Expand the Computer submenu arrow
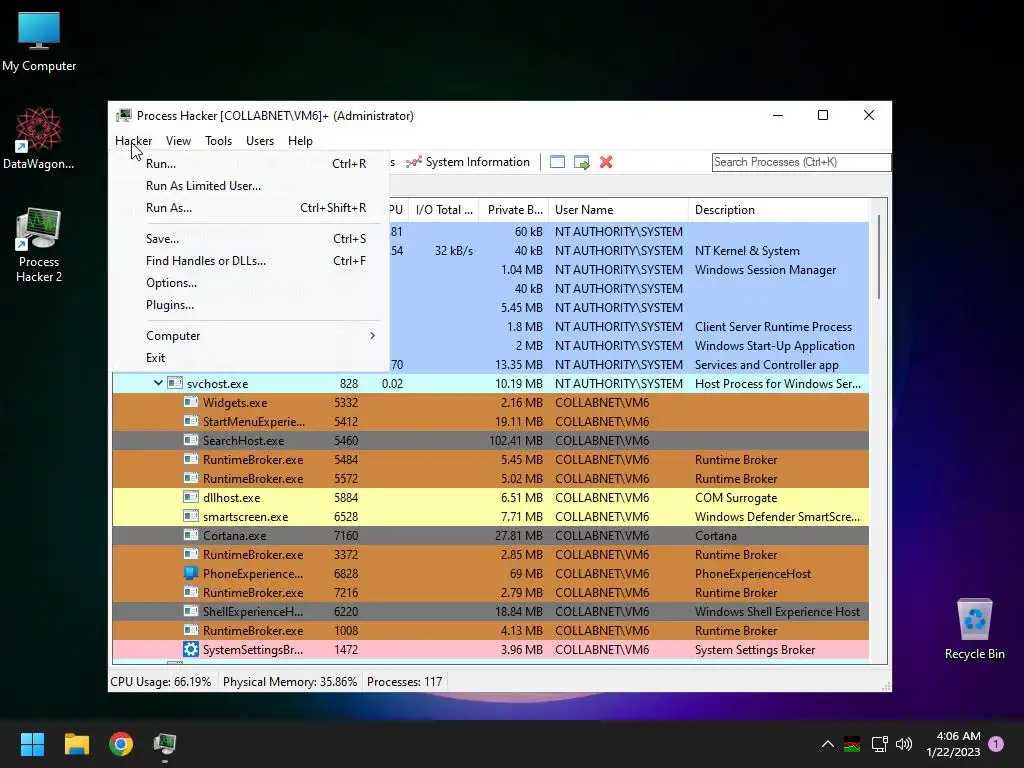This screenshot has width=1024, height=768. [372, 336]
